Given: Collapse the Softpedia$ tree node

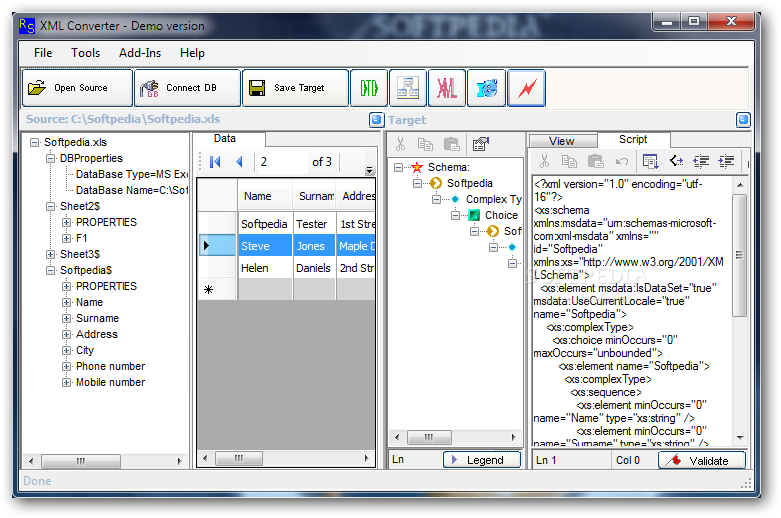Looking at the screenshot, I should (50, 270).
